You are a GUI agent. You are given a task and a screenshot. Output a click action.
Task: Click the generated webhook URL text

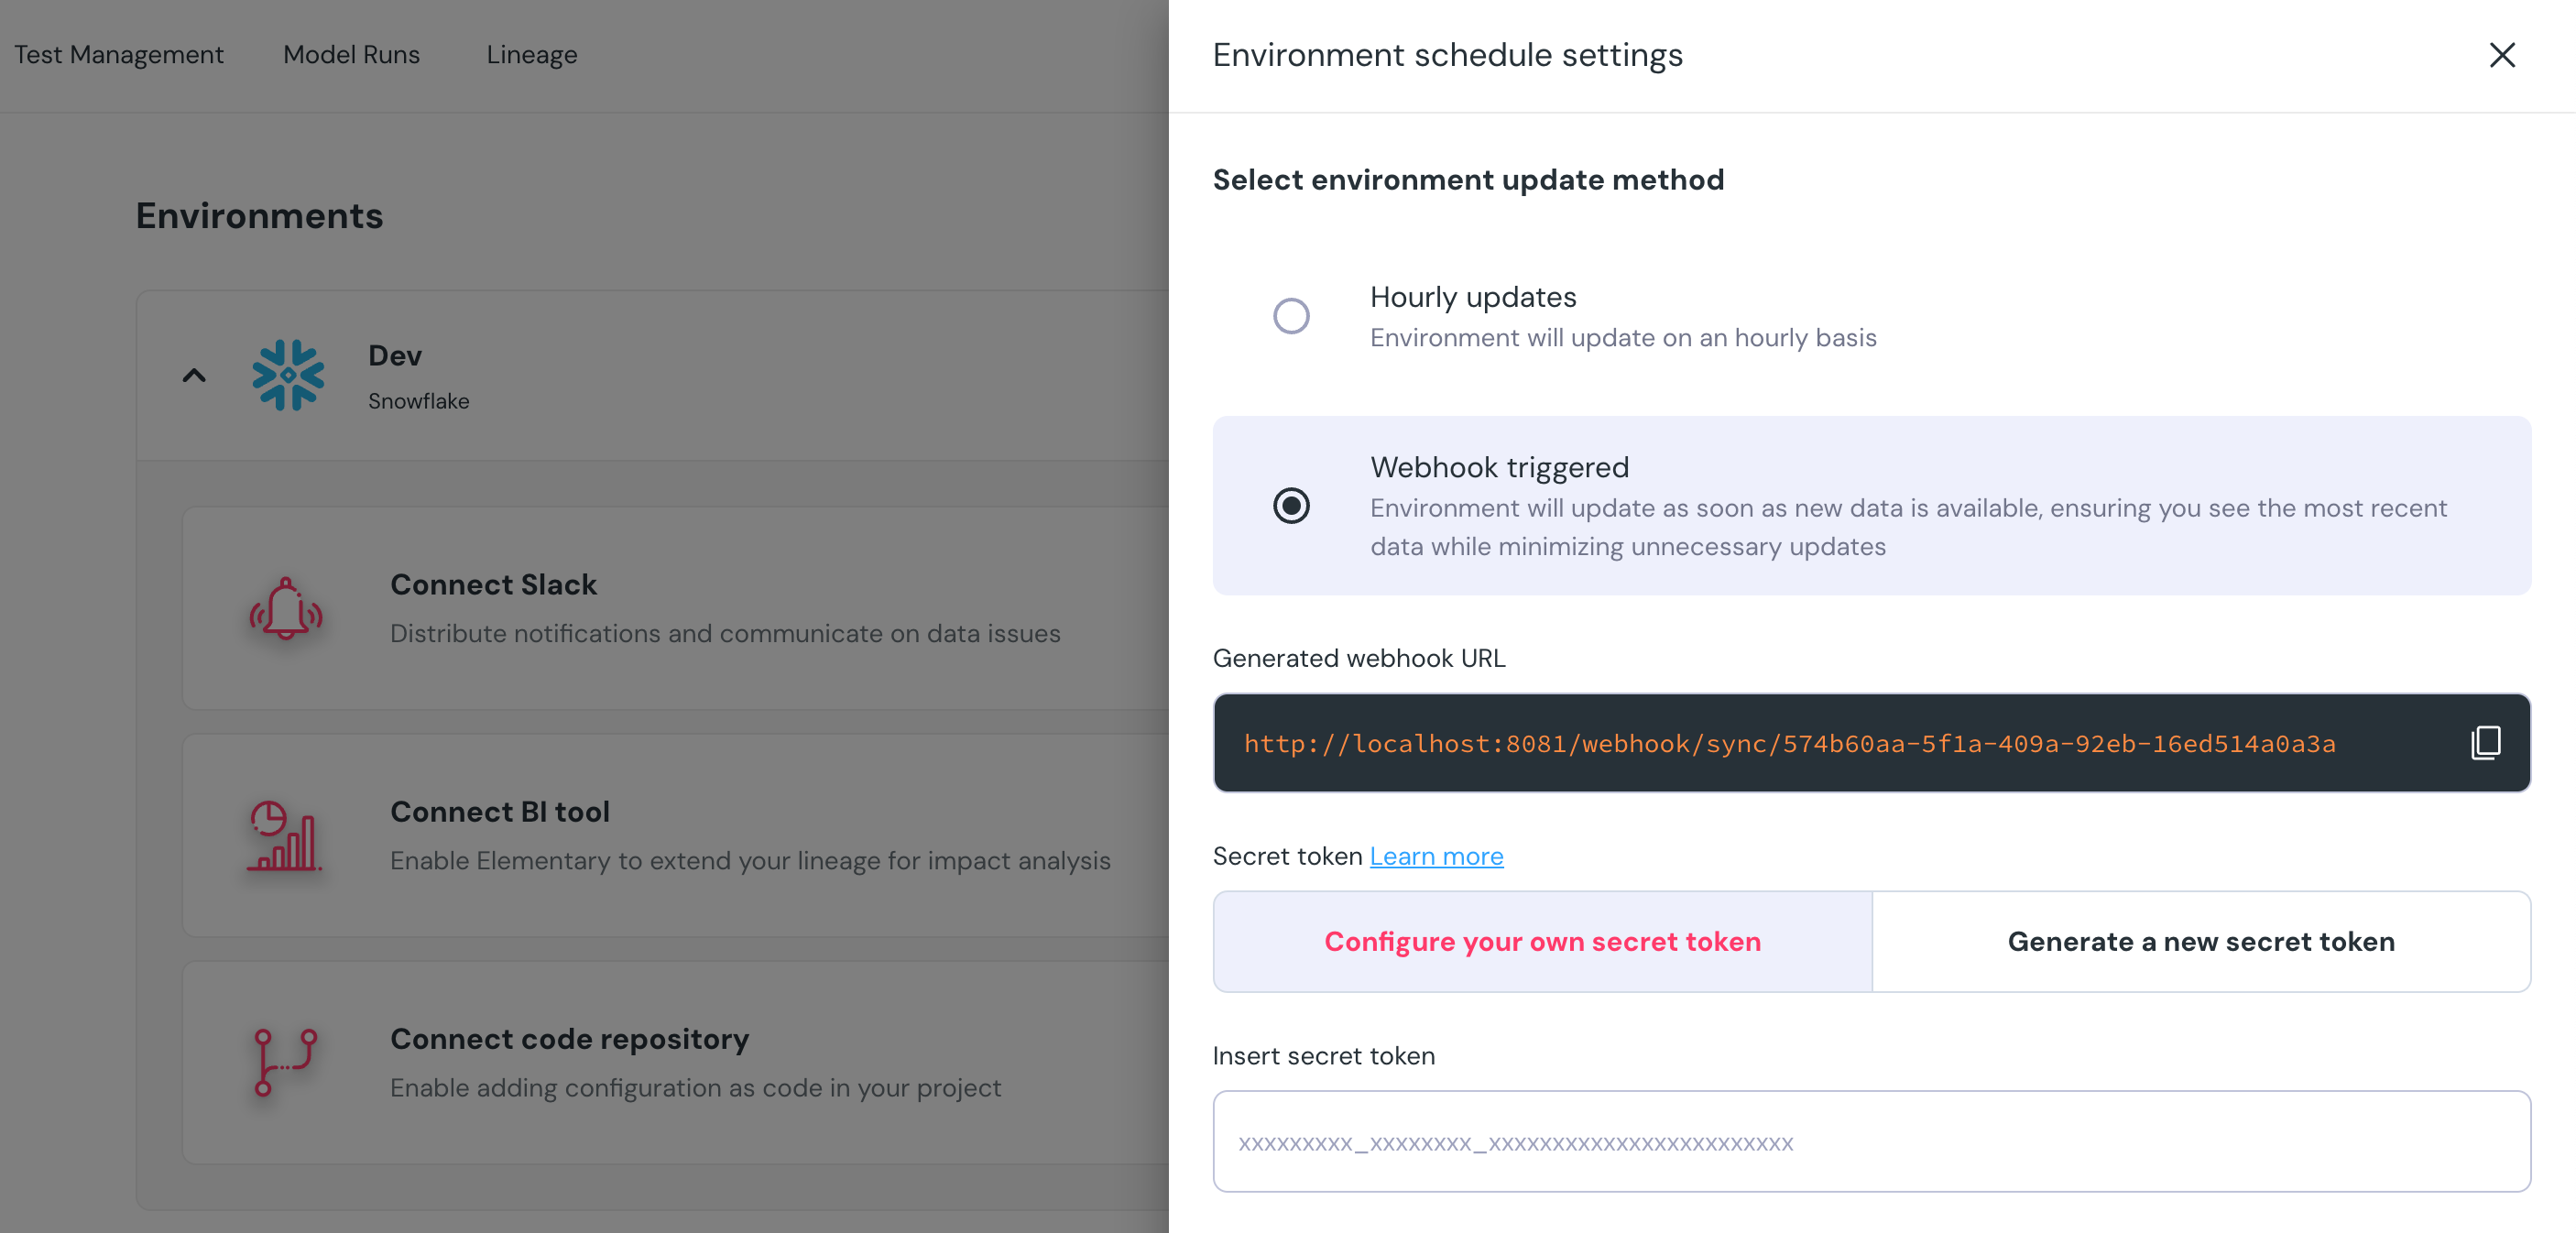[x=1789, y=744]
